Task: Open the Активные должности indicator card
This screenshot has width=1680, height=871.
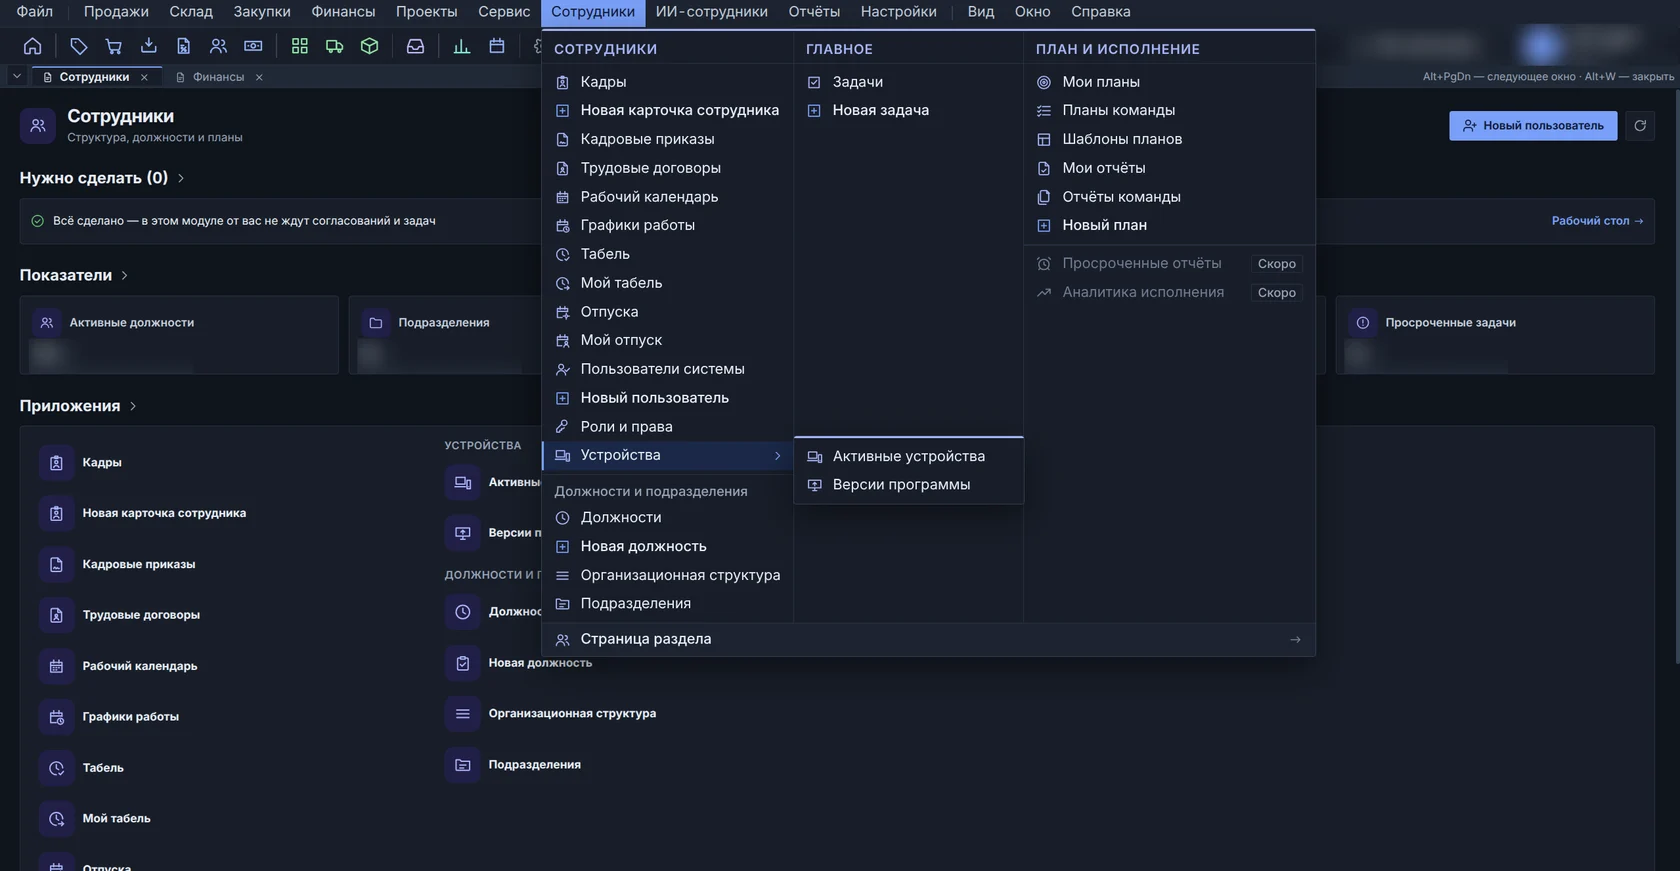Action: 179,335
